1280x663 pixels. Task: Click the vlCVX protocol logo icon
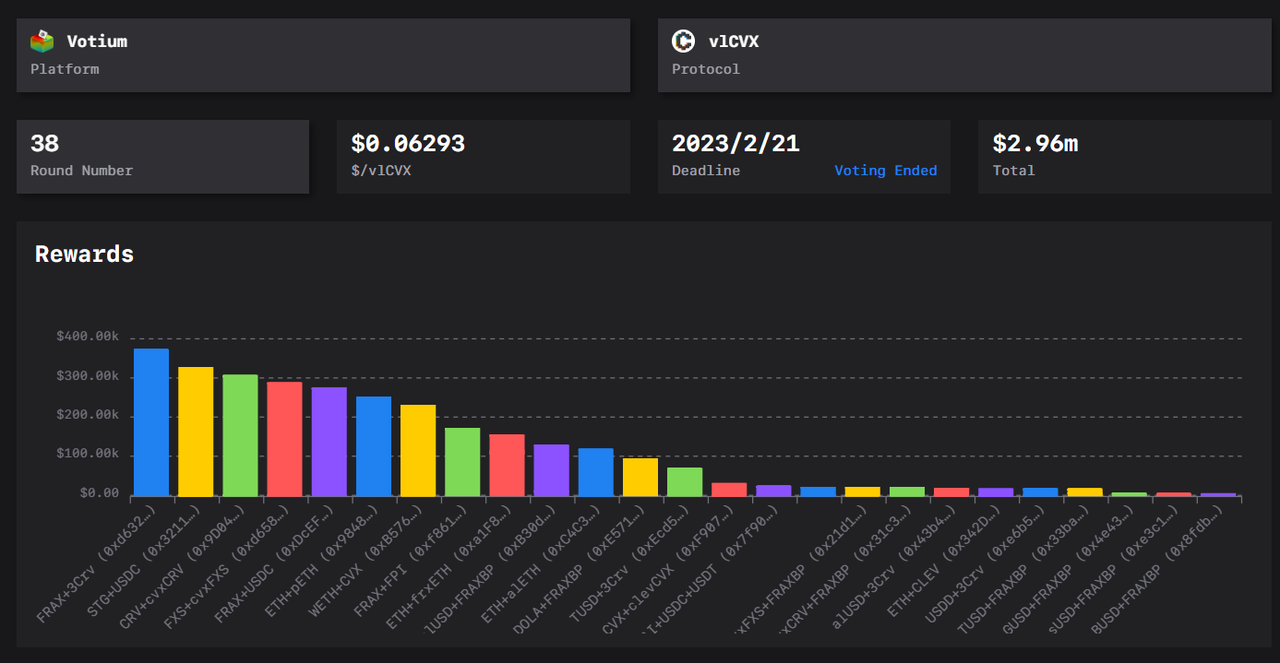tap(683, 42)
